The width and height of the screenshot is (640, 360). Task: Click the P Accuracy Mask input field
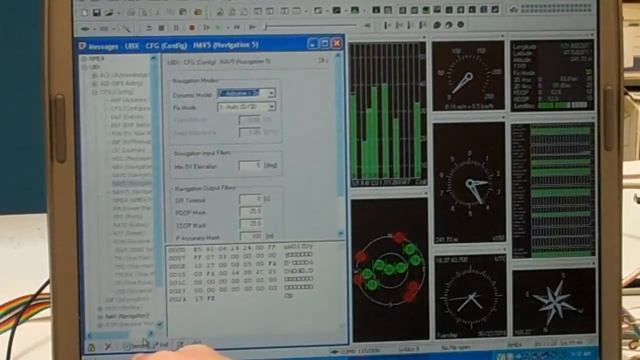(251, 236)
